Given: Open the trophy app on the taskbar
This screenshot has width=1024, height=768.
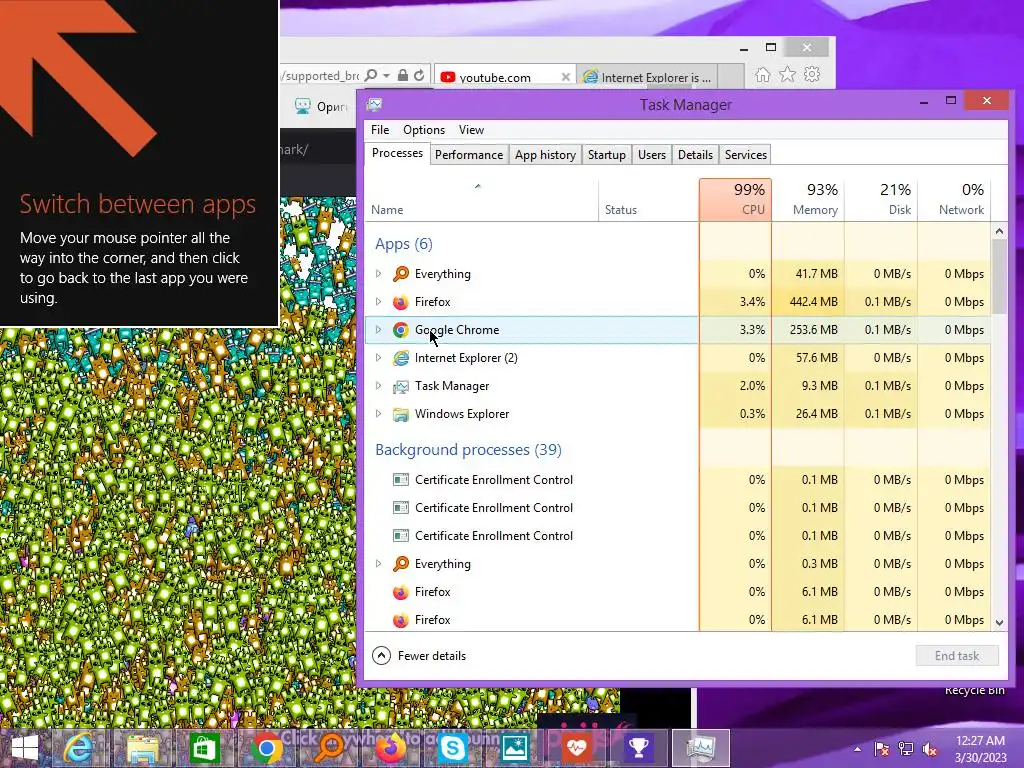Looking at the screenshot, I should point(639,748).
